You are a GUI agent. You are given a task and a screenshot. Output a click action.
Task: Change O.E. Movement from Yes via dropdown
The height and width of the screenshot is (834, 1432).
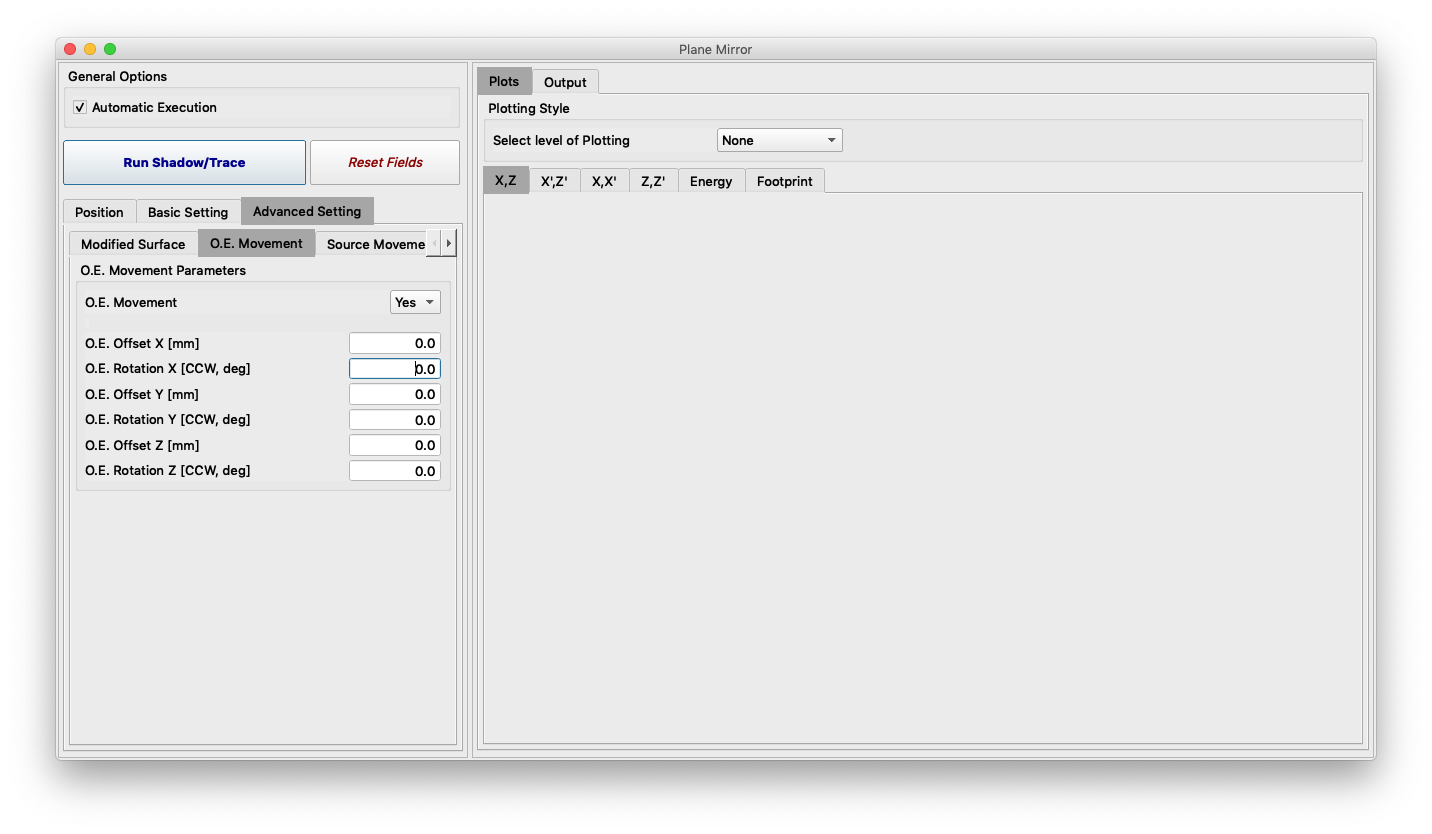click(414, 301)
